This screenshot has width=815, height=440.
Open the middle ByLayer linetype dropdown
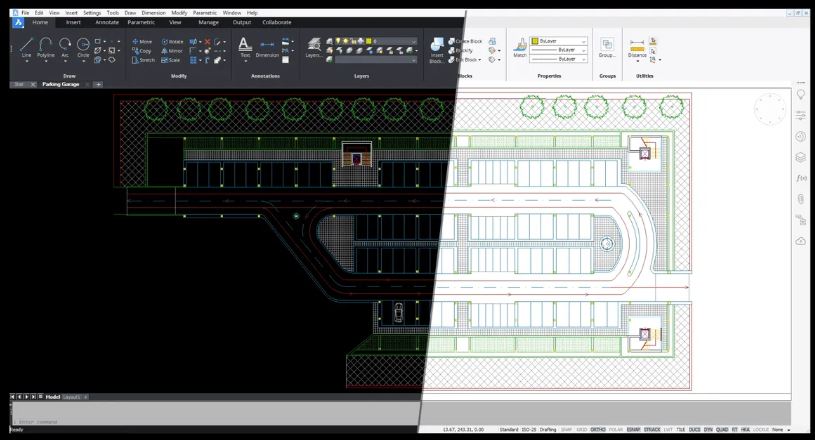558,50
